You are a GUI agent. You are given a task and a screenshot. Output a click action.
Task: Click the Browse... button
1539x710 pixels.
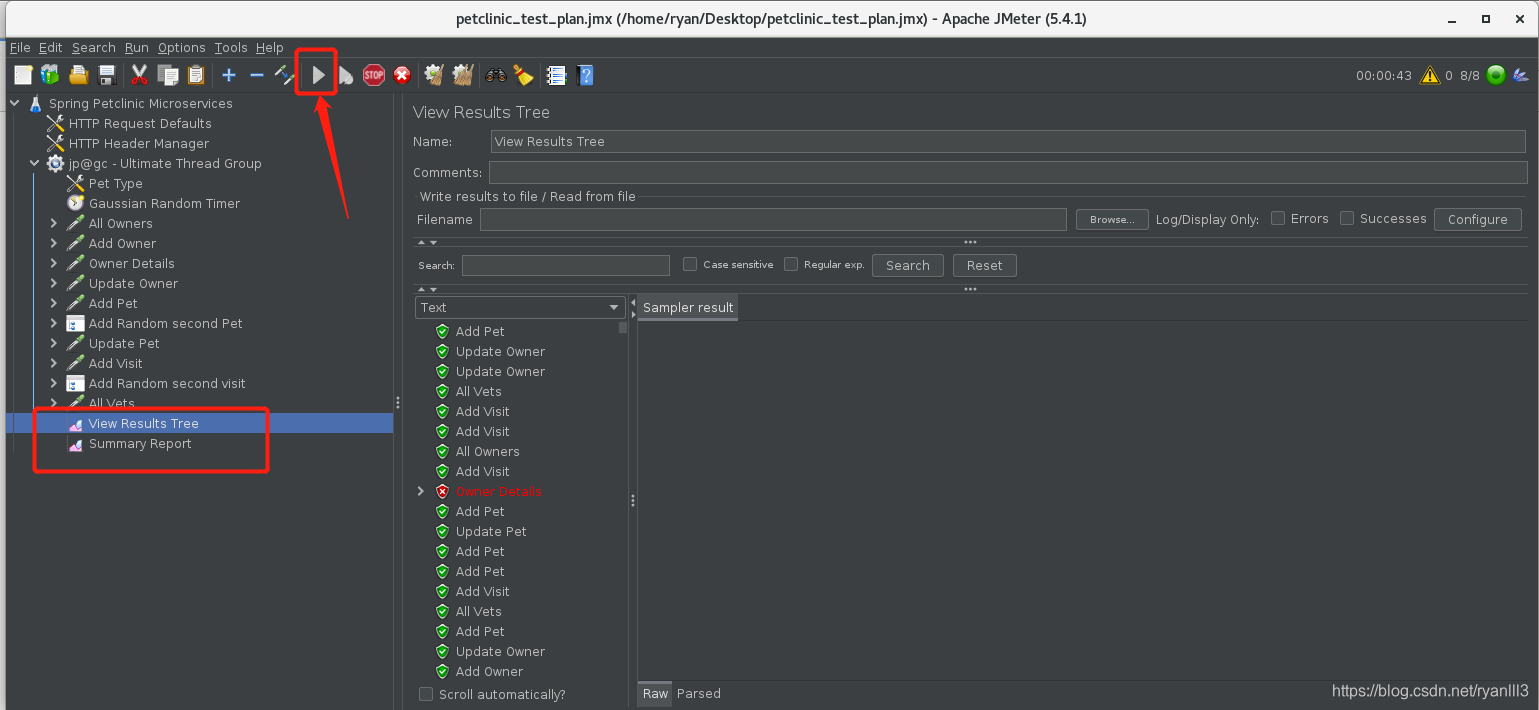coord(1112,219)
